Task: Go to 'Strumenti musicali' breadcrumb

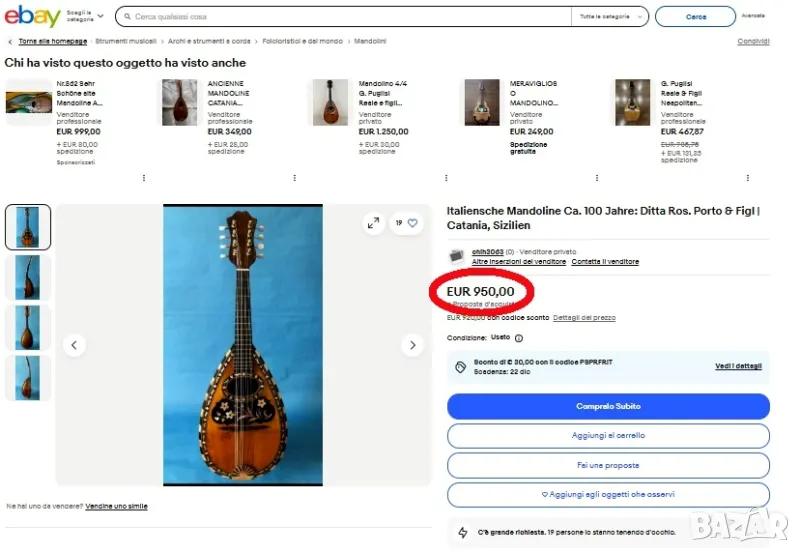Action: [x=126, y=41]
